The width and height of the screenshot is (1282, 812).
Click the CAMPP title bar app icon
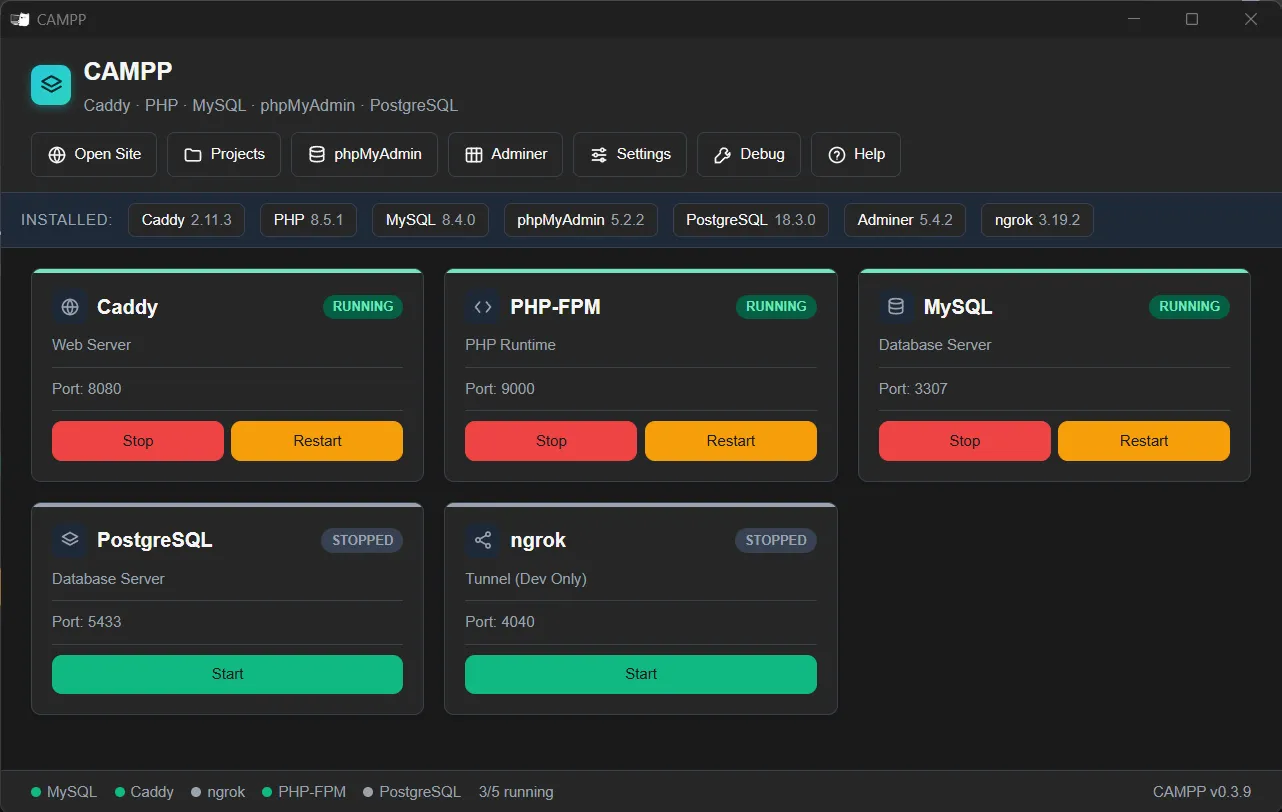pos(19,19)
